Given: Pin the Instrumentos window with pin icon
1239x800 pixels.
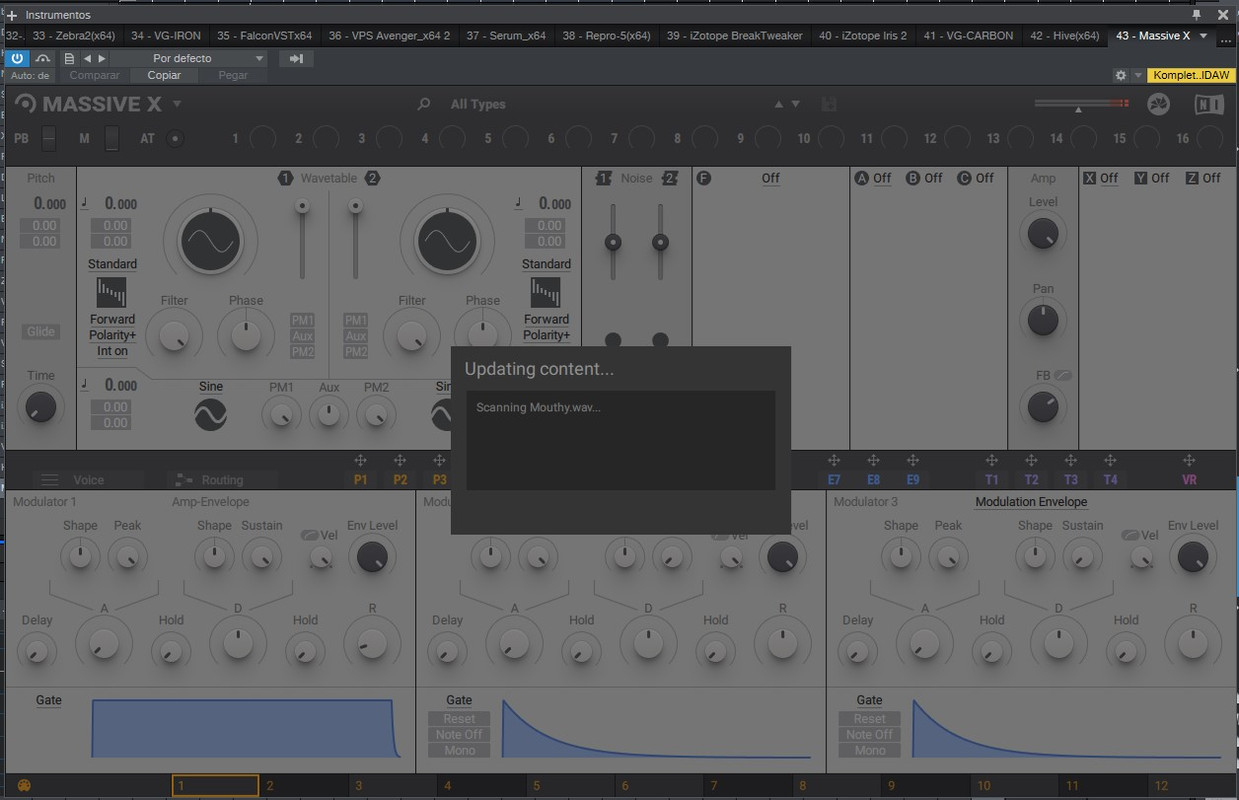Looking at the screenshot, I should click(1196, 15).
